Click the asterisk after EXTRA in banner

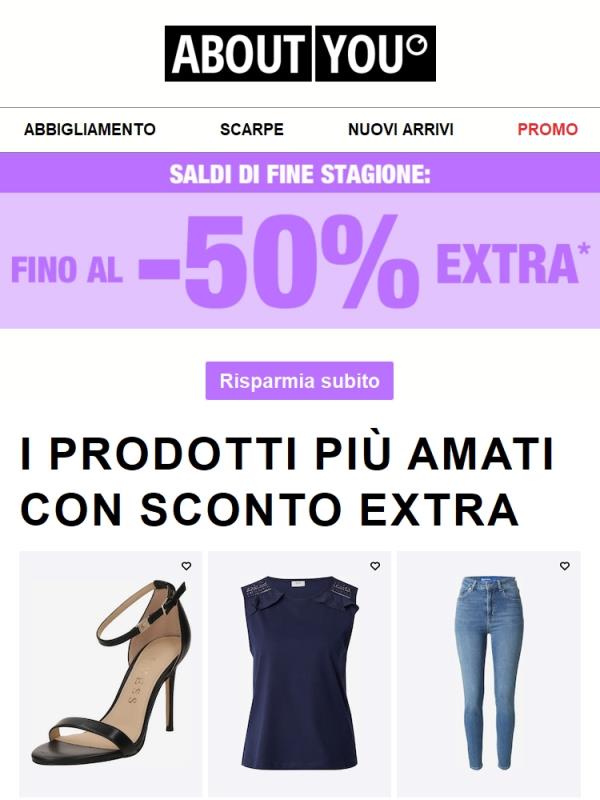[585, 250]
